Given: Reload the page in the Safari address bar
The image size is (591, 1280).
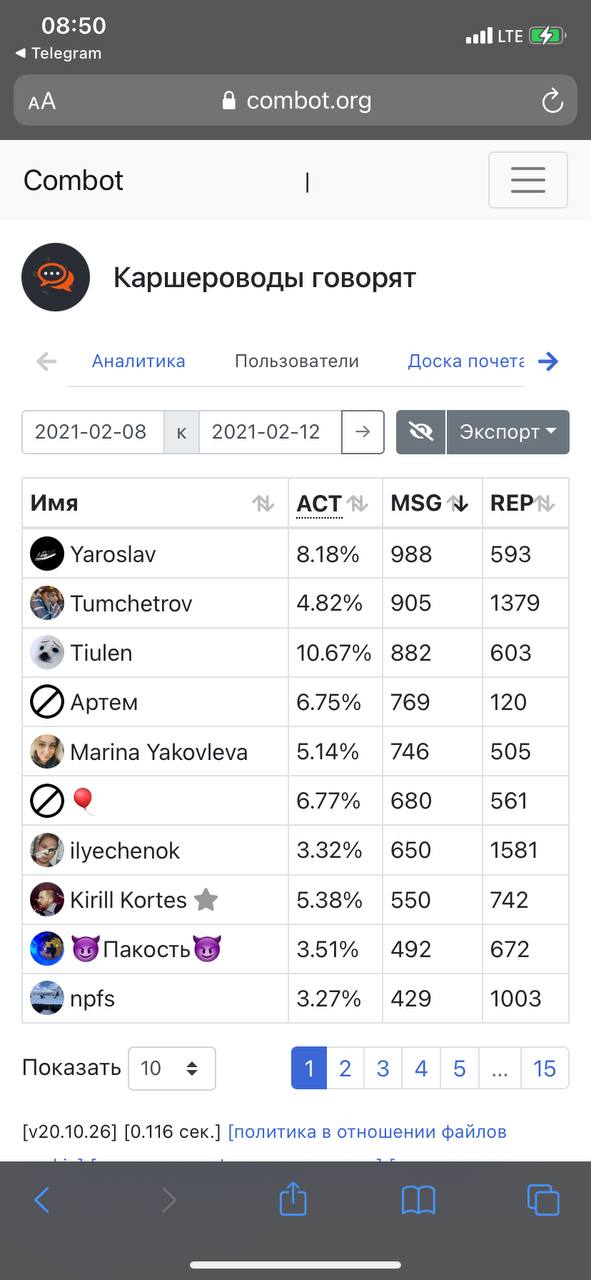Looking at the screenshot, I should click(552, 101).
